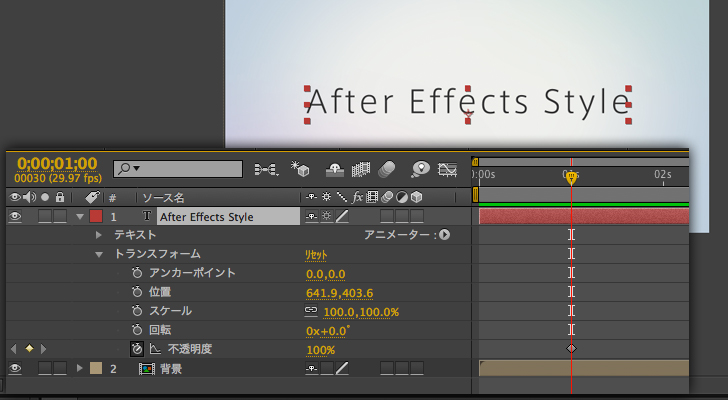Go to next opacity keyframe arrow
Image resolution: width=728 pixels, height=400 pixels.
[x=44, y=348]
